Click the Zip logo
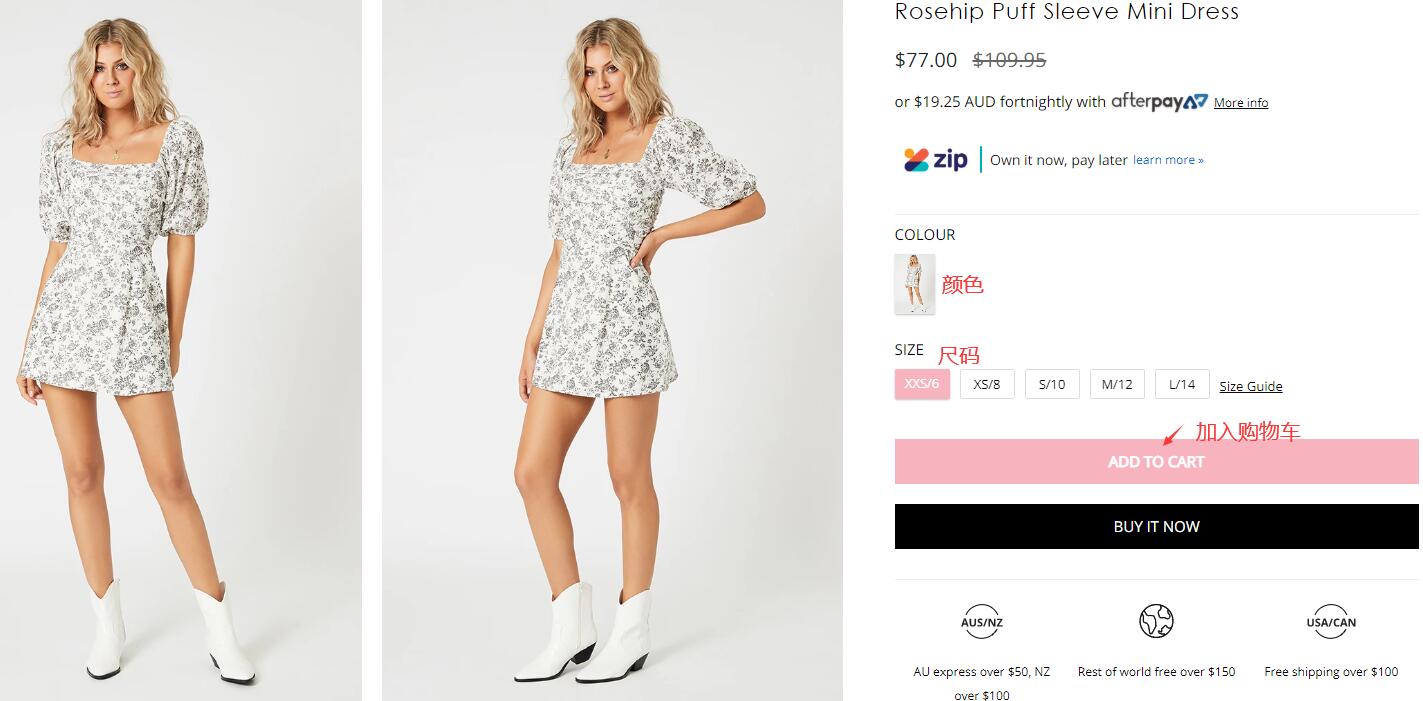 point(936,160)
